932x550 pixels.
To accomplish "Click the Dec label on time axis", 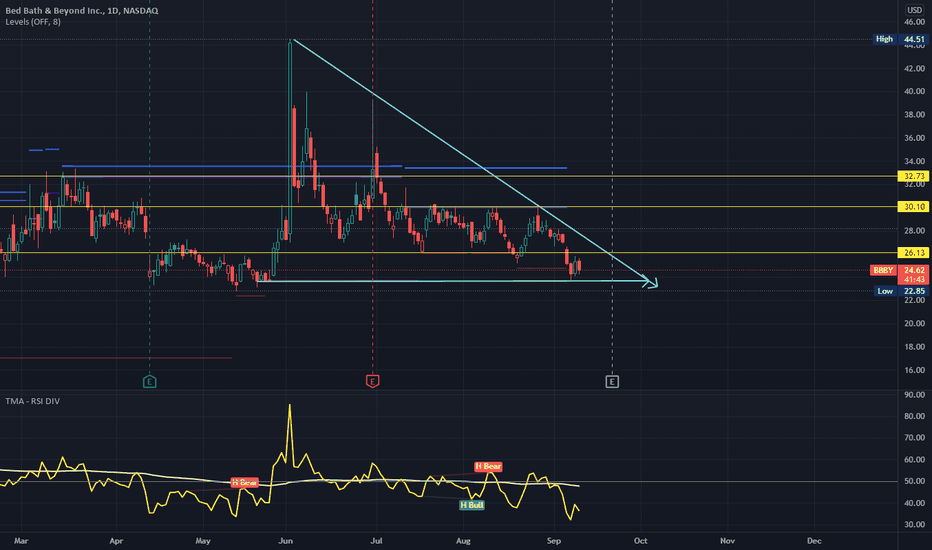I will tap(814, 540).
